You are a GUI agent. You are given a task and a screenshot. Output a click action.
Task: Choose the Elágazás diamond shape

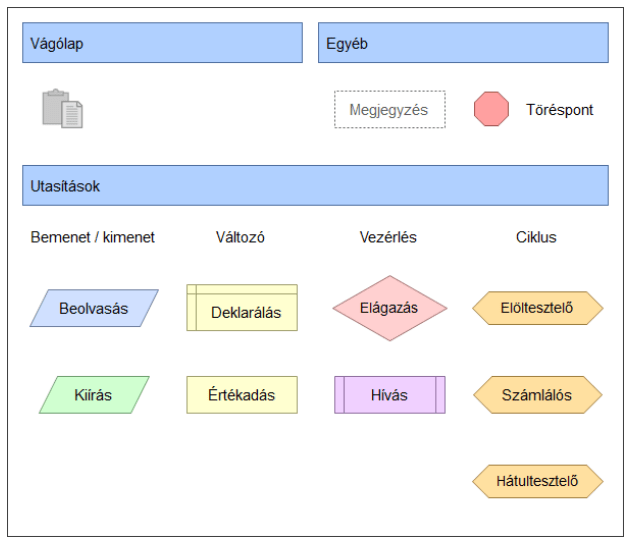[389, 308]
